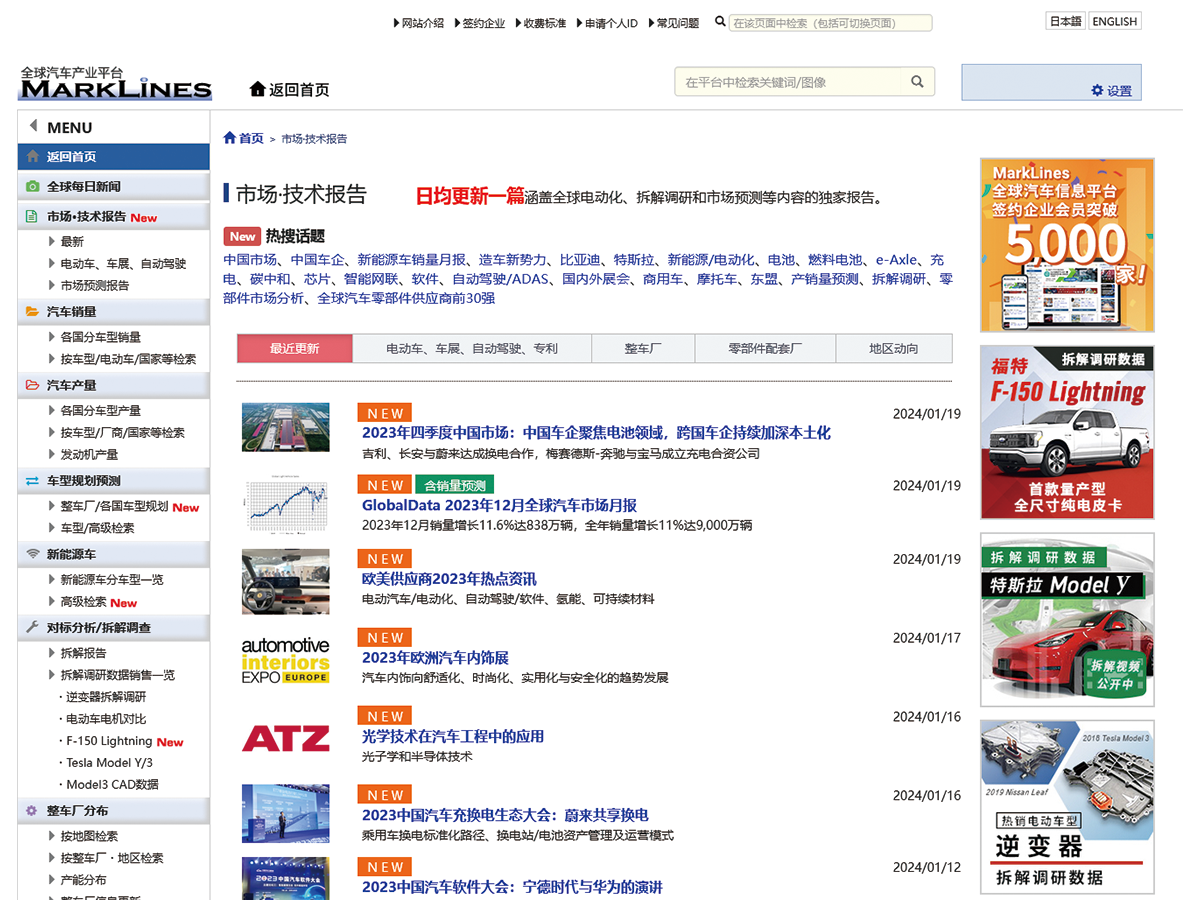Viewport: 1200px width, 900px height.
Task: Switch language to ENGLISH
Action: [x=1114, y=21]
